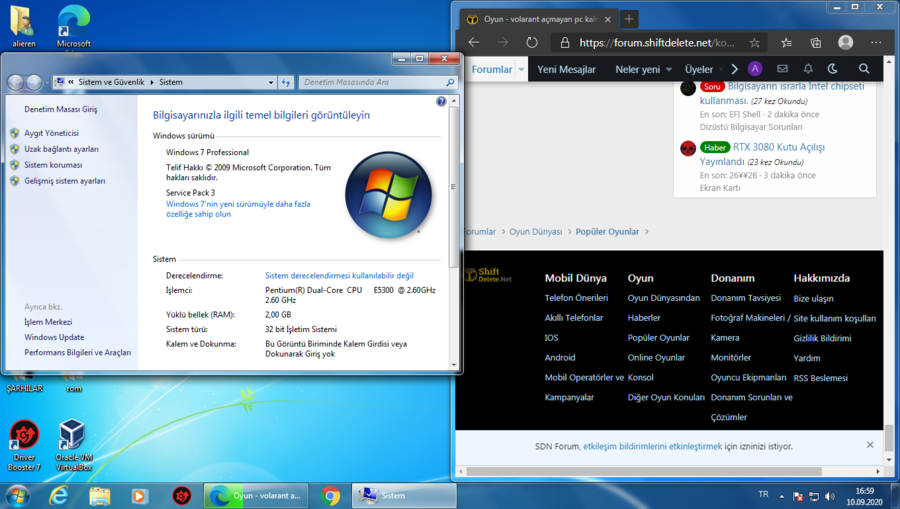Image resolution: width=900 pixels, height=509 pixels.
Task: Open Windows Explorer folder in taskbar
Action: click(x=99, y=496)
